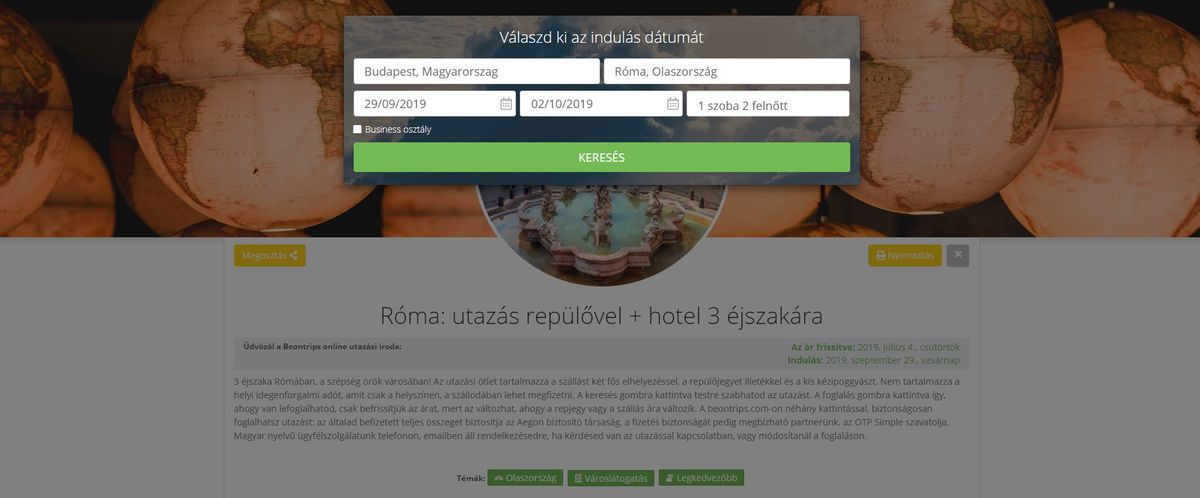The height and width of the screenshot is (498, 1200).
Task: Enable the Business osztály checkbox
Action: tap(358, 129)
